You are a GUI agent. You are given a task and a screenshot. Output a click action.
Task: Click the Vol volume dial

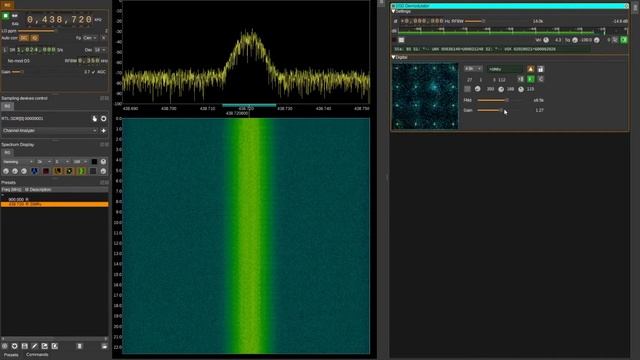[546, 40]
